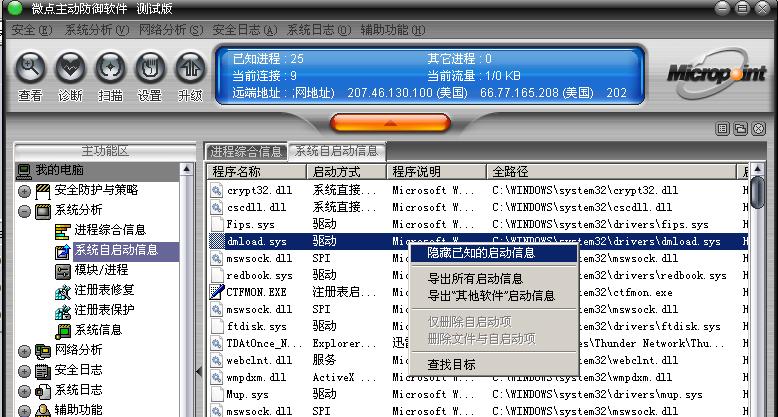Click the TDAtOnce_N... file icon
Viewport: 778px width, 417px height.
click(217, 343)
